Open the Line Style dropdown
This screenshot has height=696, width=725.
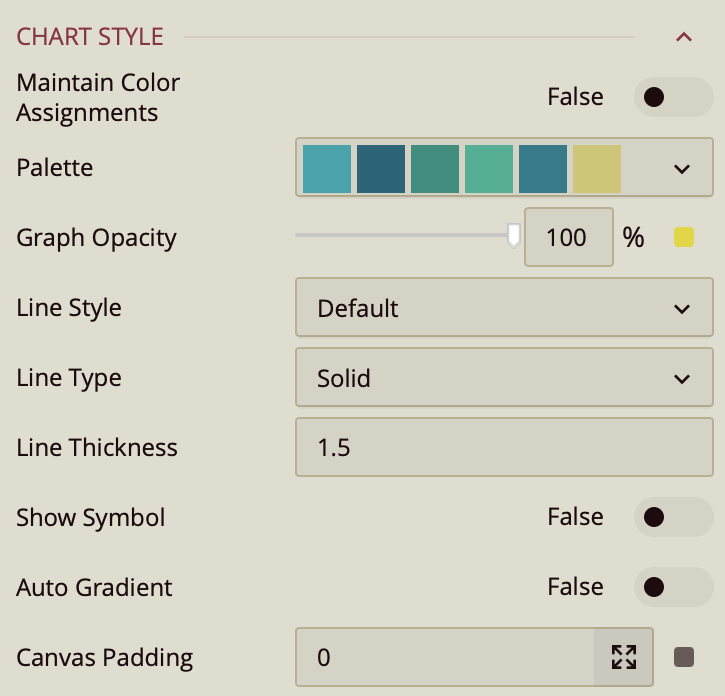(x=504, y=308)
